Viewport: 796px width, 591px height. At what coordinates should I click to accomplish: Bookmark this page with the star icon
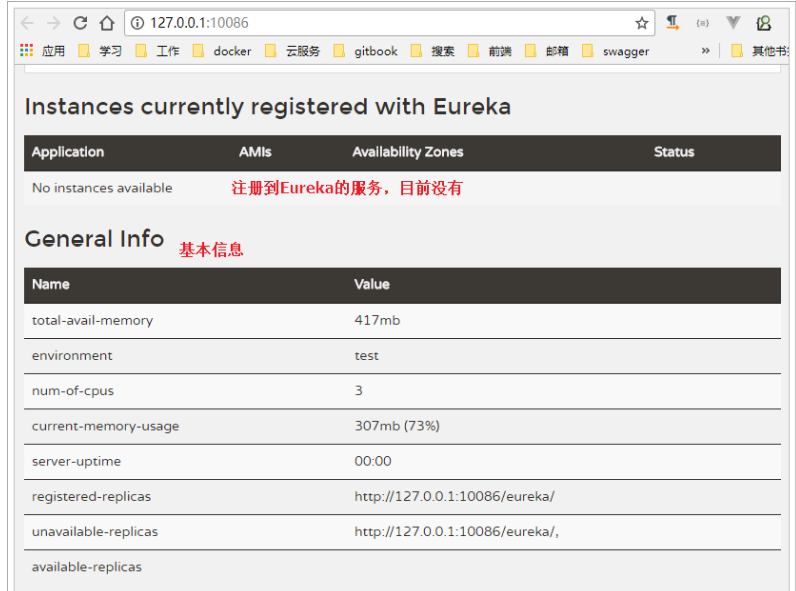pos(642,23)
